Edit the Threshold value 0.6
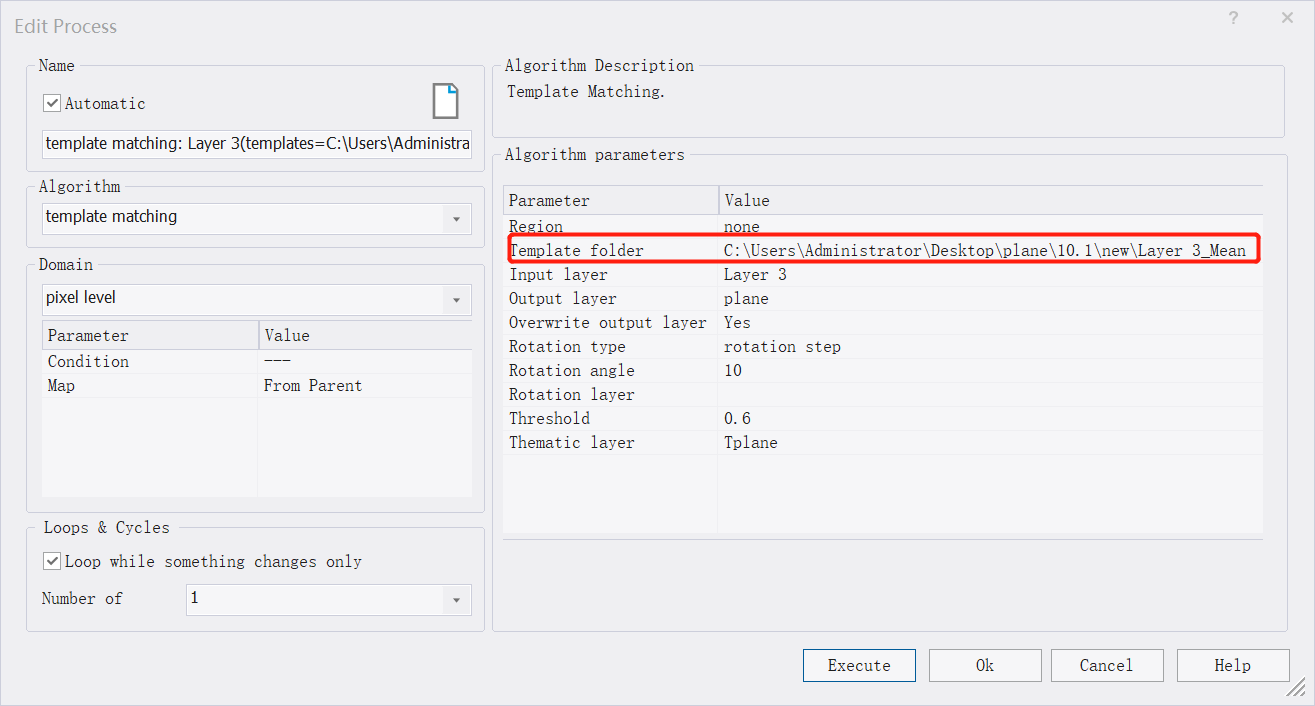Image resolution: width=1315 pixels, height=706 pixels. (738, 418)
